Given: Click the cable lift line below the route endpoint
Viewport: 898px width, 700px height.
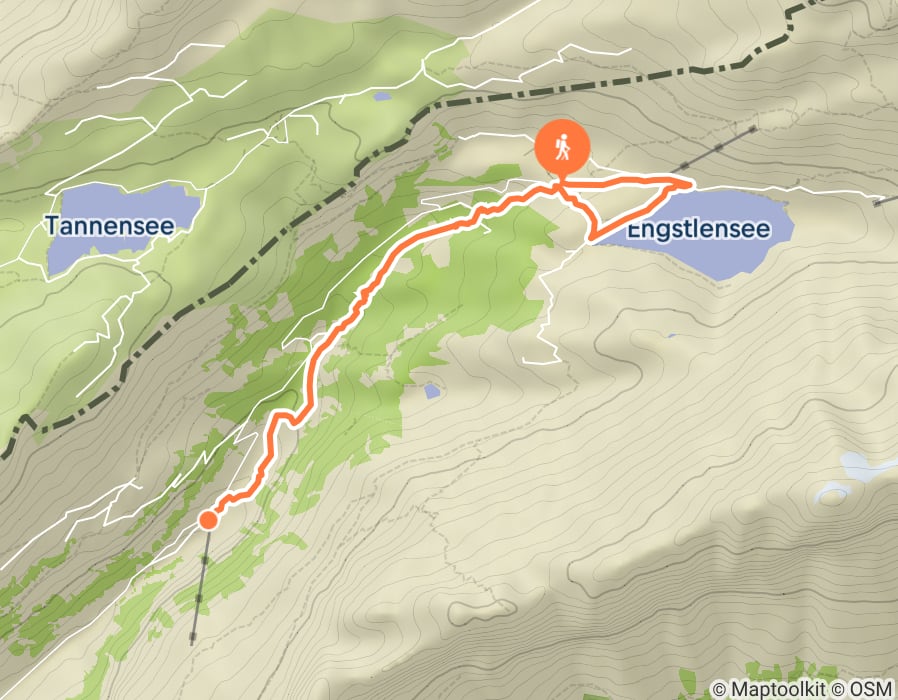Looking at the screenshot, I should (200, 584).
